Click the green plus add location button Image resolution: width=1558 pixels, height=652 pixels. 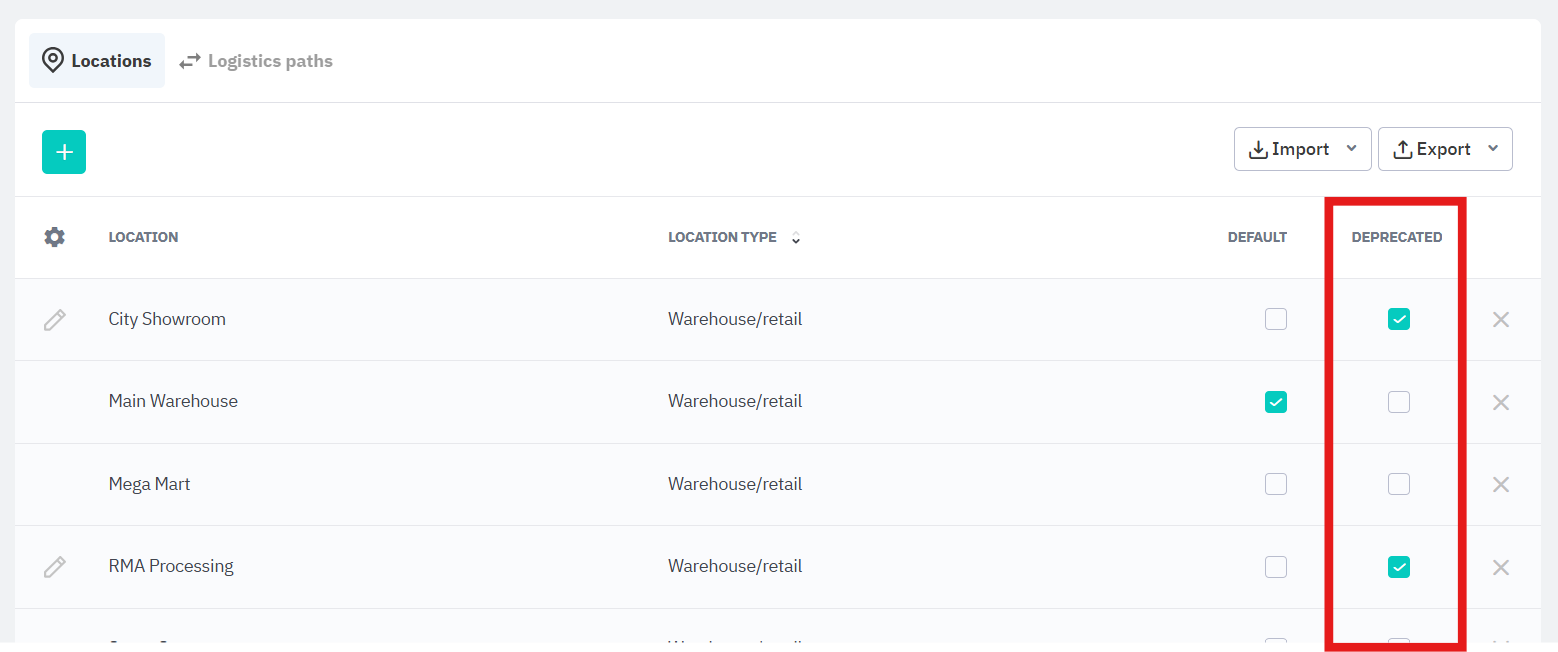(x=64, y=152)
